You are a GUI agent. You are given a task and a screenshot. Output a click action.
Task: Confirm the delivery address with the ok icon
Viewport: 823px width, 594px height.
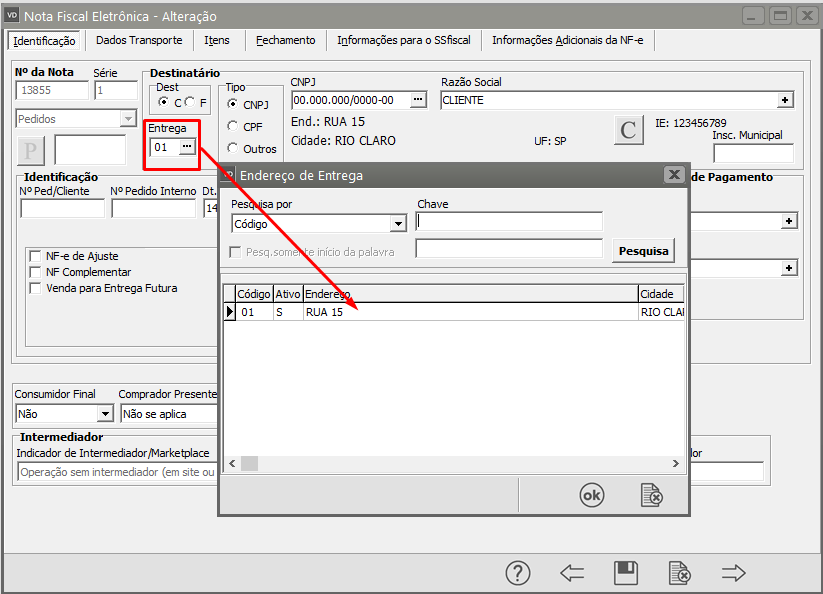[x=592, y=495]
